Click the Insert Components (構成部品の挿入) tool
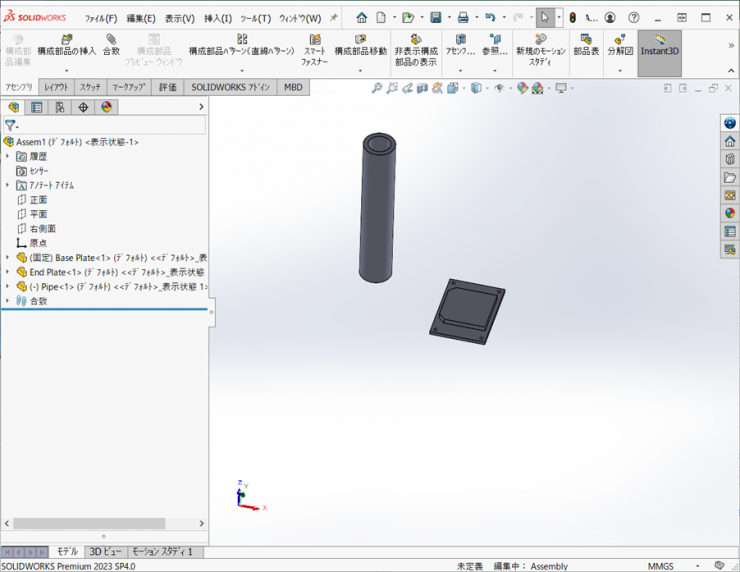The width and height of the screenshot is (740, 572). (66, 45)
